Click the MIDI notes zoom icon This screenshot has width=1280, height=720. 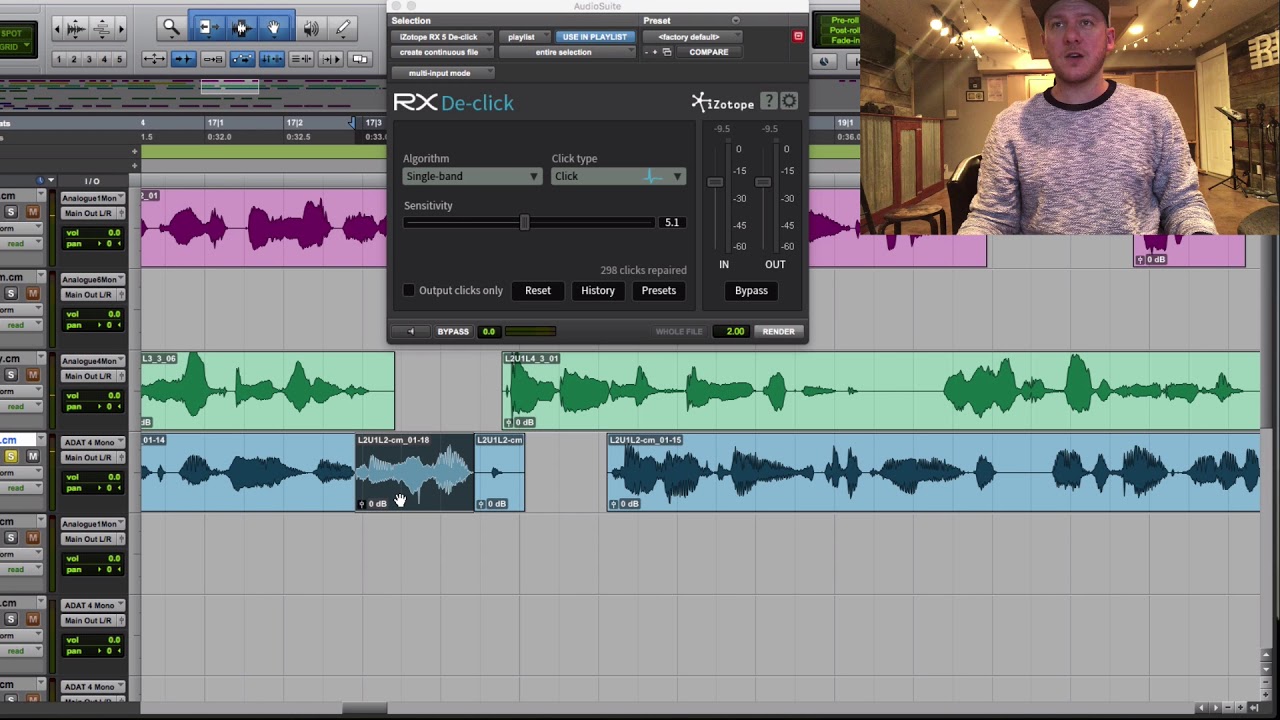click(x=101, y=29)
